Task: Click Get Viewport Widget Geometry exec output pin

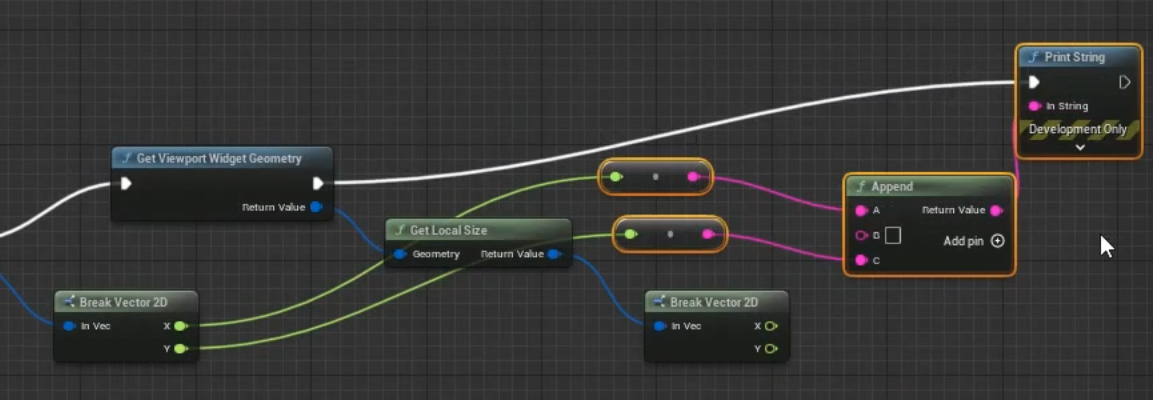Action: point(318,183)
